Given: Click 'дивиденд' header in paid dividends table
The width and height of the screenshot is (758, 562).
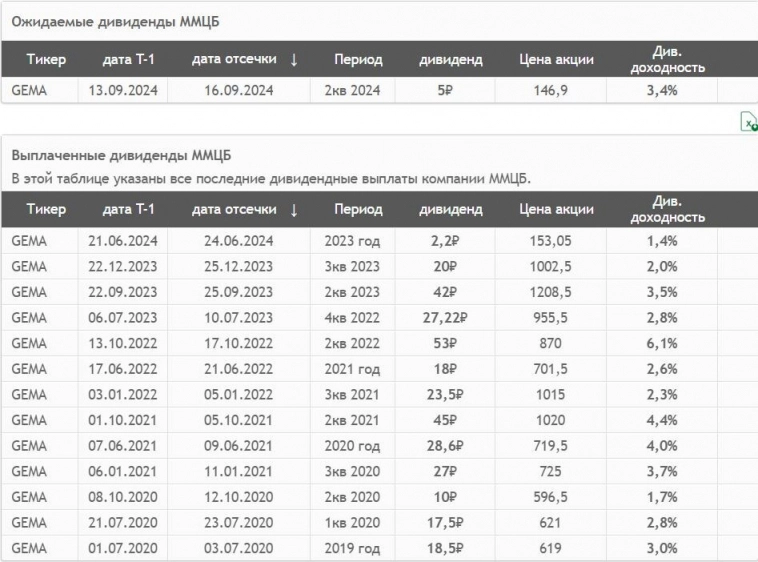Looking at the screenshot, I should click(x=450, y=210).
